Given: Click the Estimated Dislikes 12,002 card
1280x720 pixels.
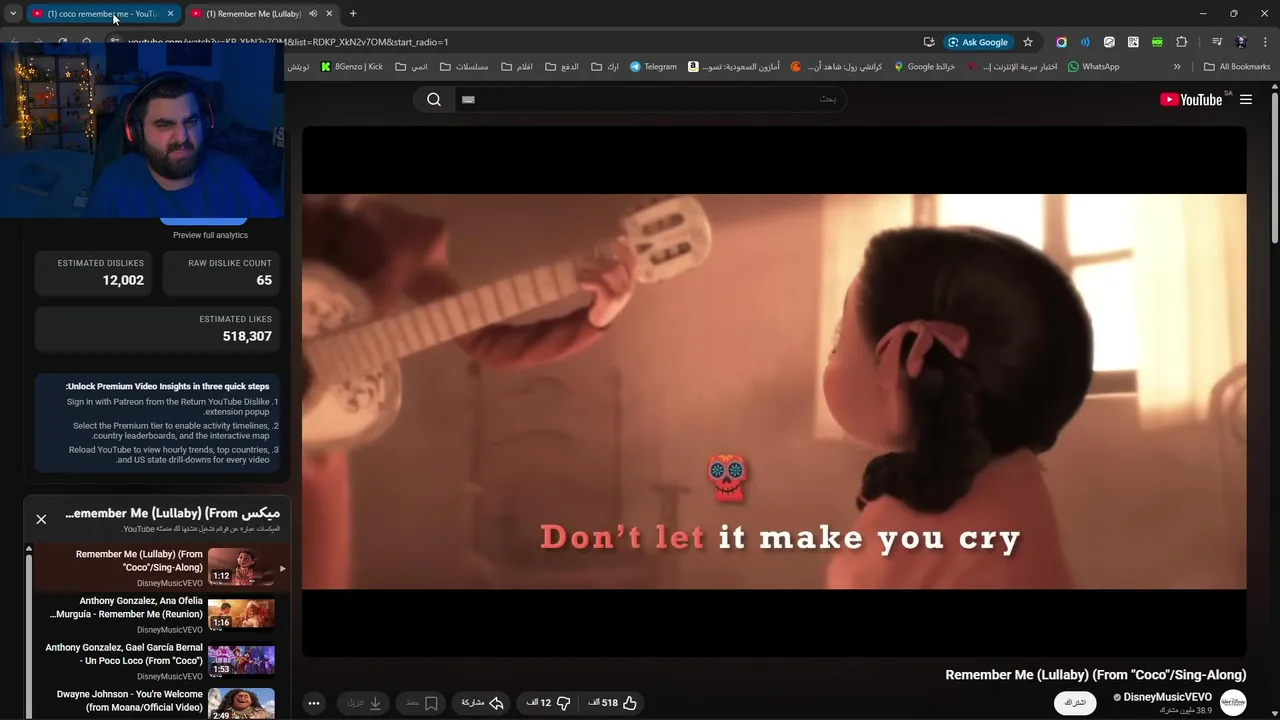Looking at the screenshot, I should click(x=94, y=273).
